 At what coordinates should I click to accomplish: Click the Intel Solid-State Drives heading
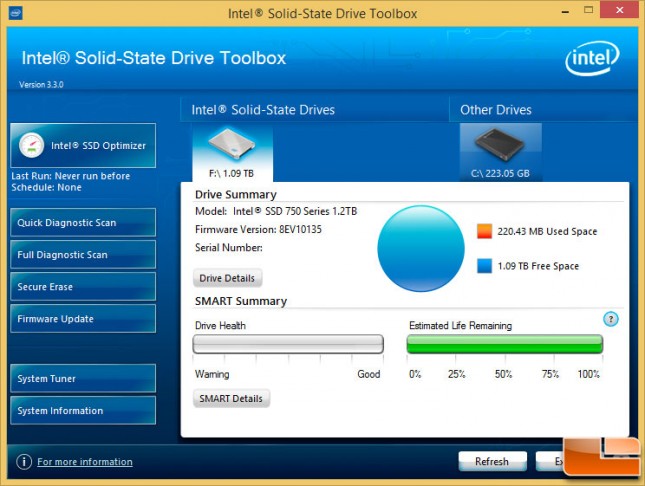pyautogui.click(x=263, y=110)
